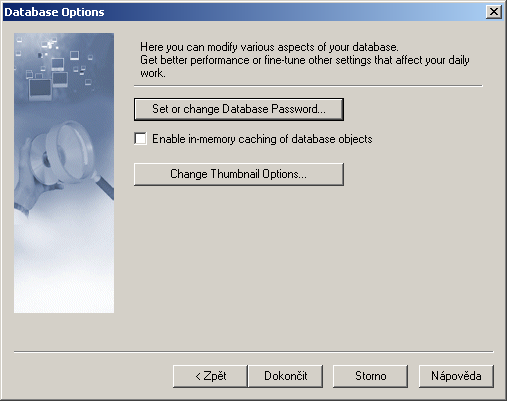
Task: Open Change Thumbnail Options dialog
Action: tap(239, 174)
